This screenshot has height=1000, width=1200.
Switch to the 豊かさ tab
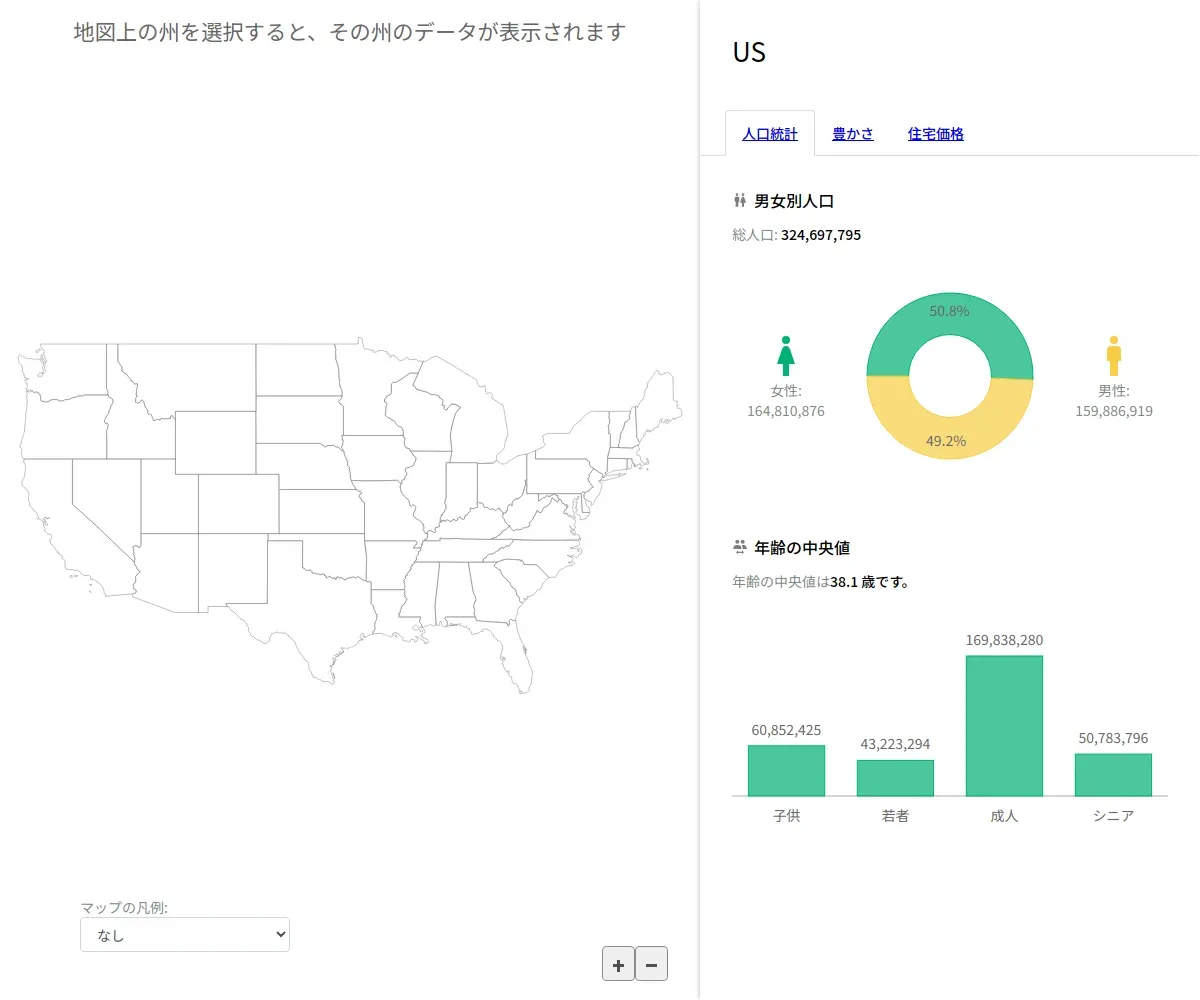point(853,134)
